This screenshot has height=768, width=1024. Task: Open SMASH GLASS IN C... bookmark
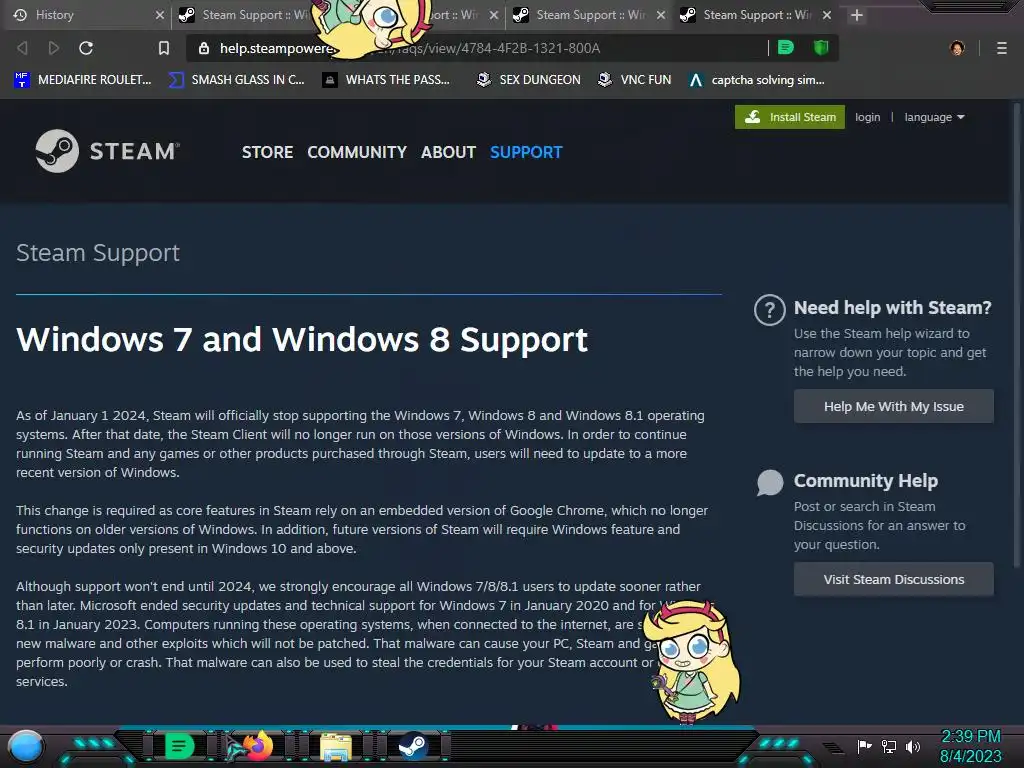coord(236,80)
